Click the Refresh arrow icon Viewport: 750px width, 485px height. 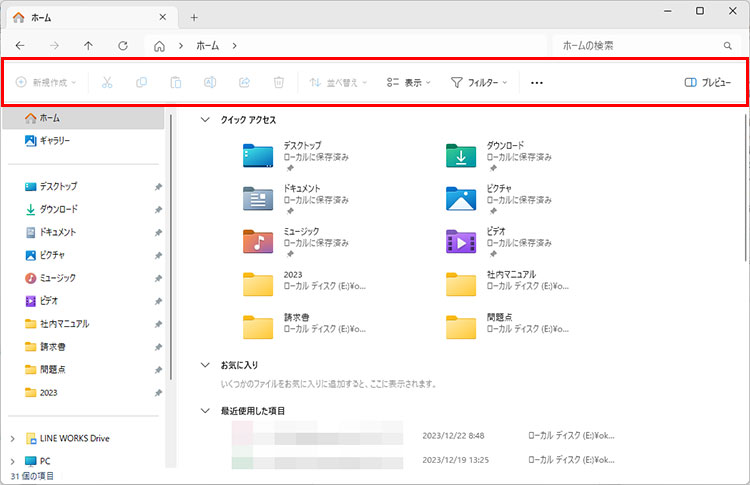122,46
